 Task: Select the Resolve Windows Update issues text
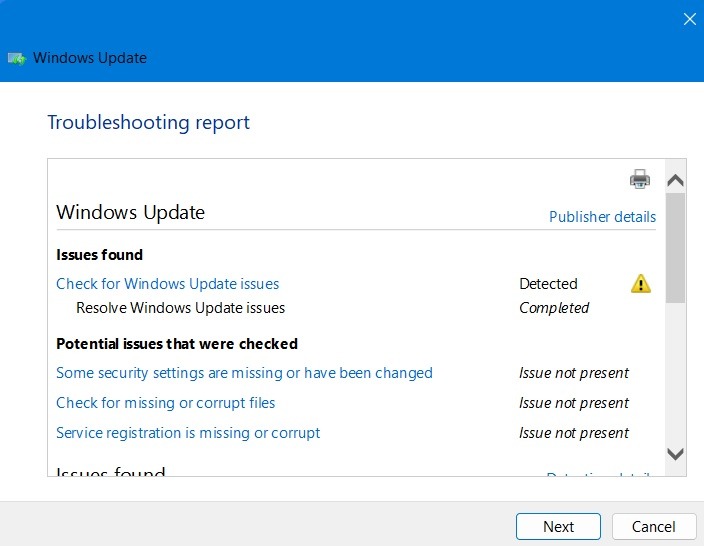point(180,308)
